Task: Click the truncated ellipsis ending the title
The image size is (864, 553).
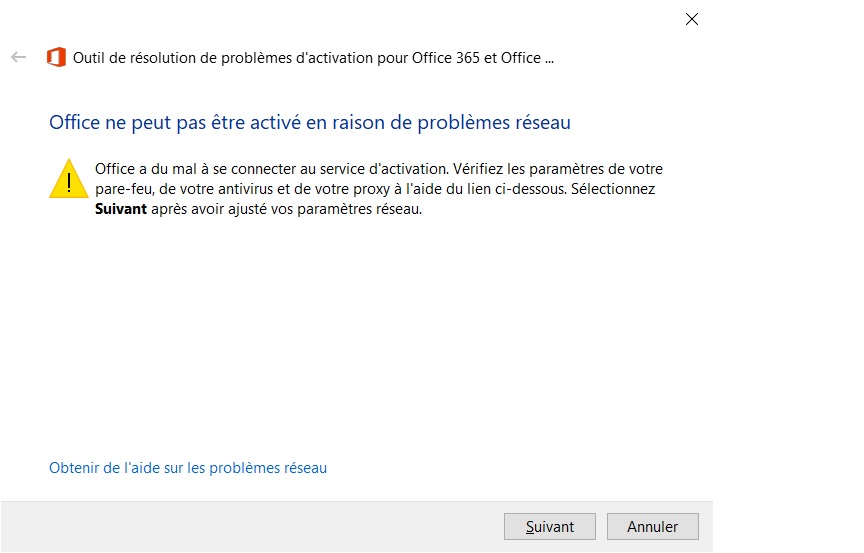Action: (549, 59)
